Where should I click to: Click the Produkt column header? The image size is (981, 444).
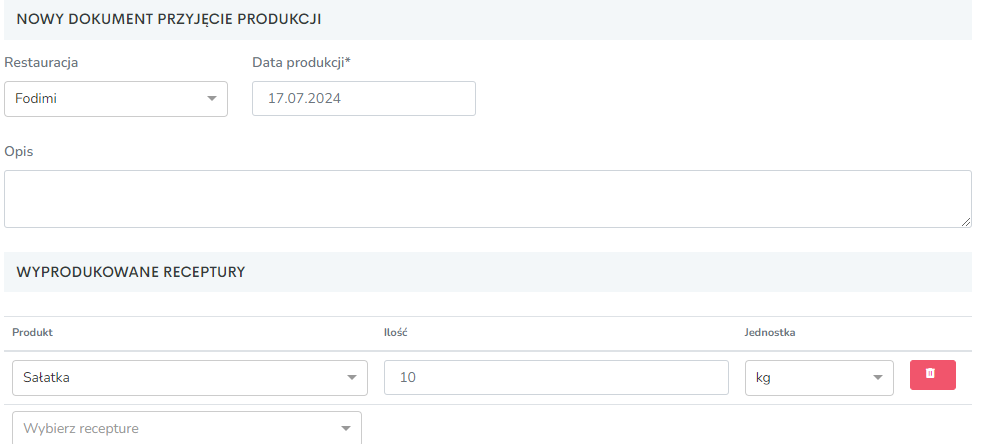(x=33, y=333)
